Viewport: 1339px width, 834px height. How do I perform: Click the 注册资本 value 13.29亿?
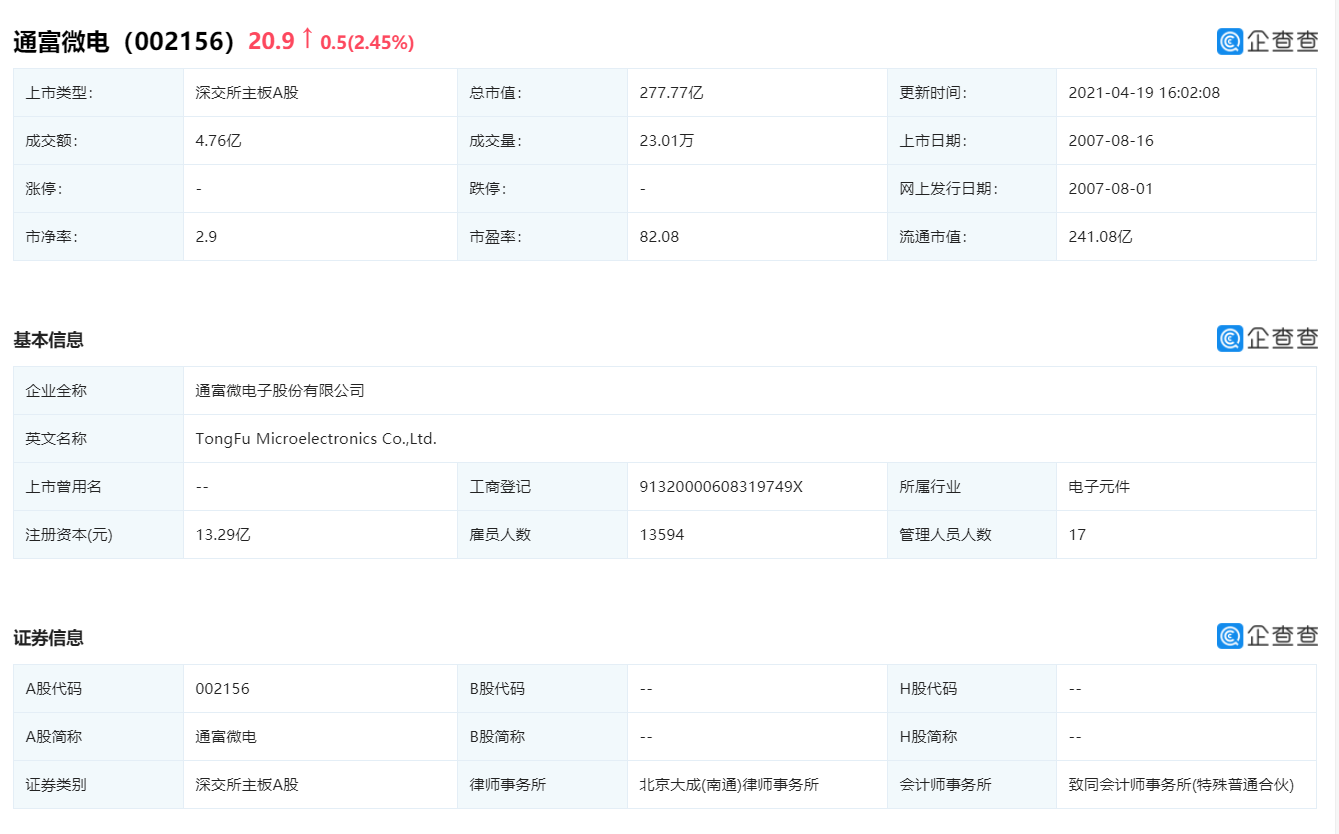click(221, 534)
